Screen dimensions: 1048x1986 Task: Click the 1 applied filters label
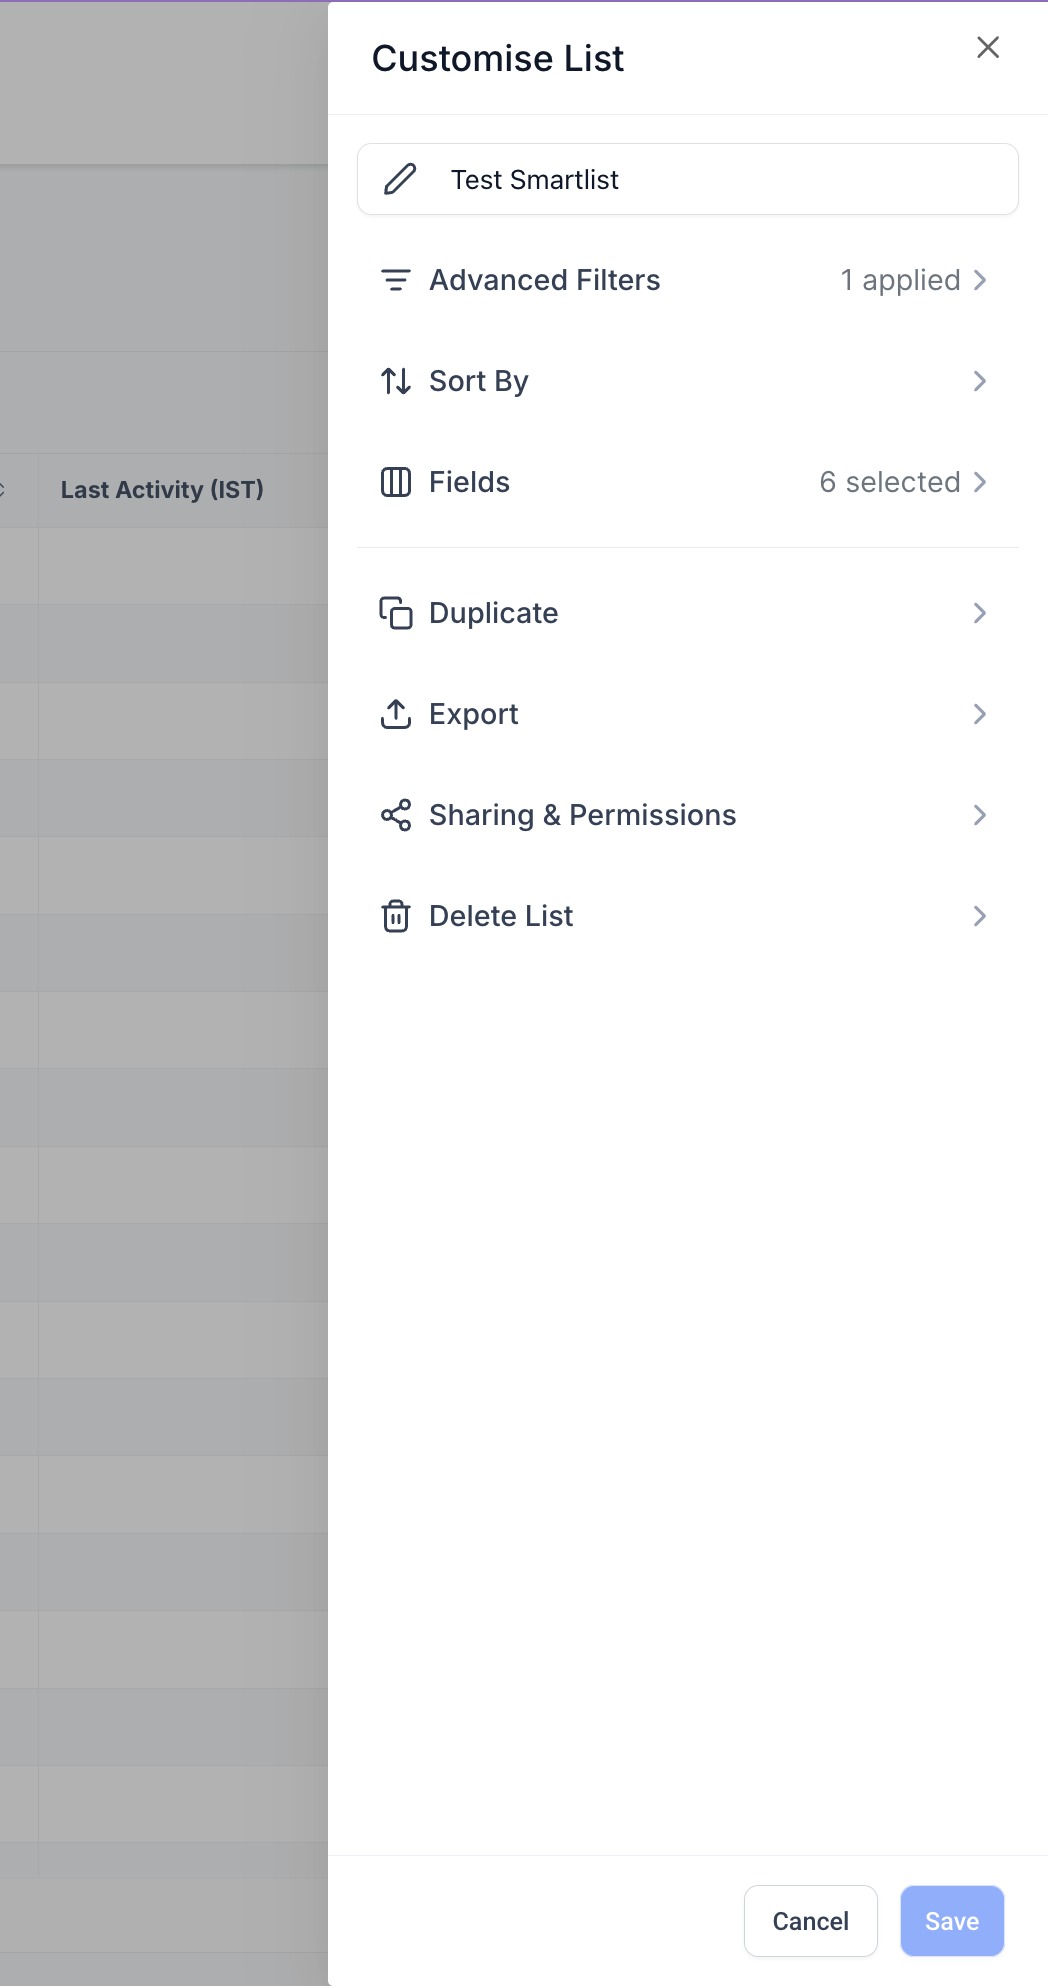click(899, 281)
